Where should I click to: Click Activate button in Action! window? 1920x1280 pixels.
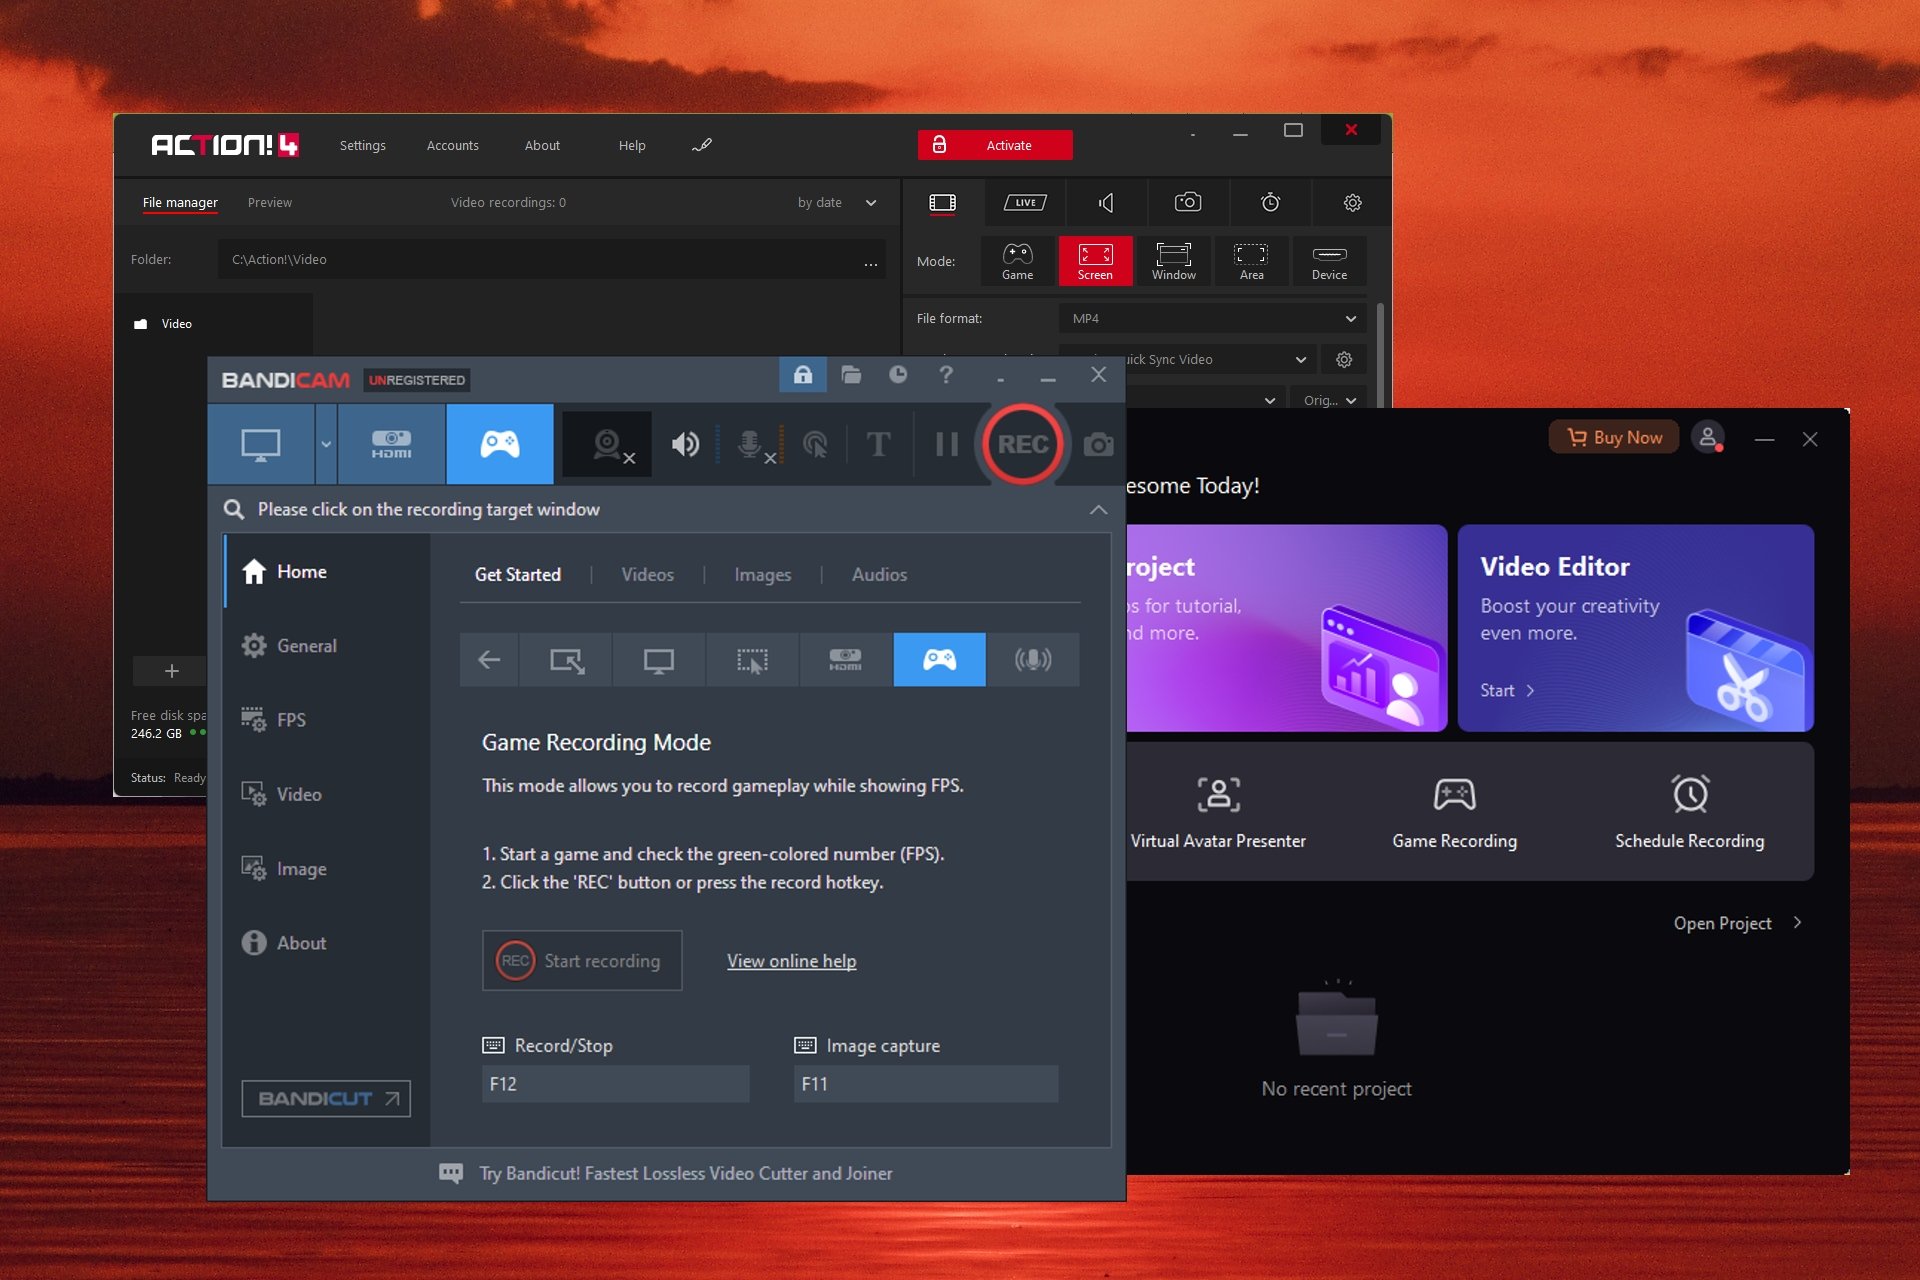tap(995, 145)
